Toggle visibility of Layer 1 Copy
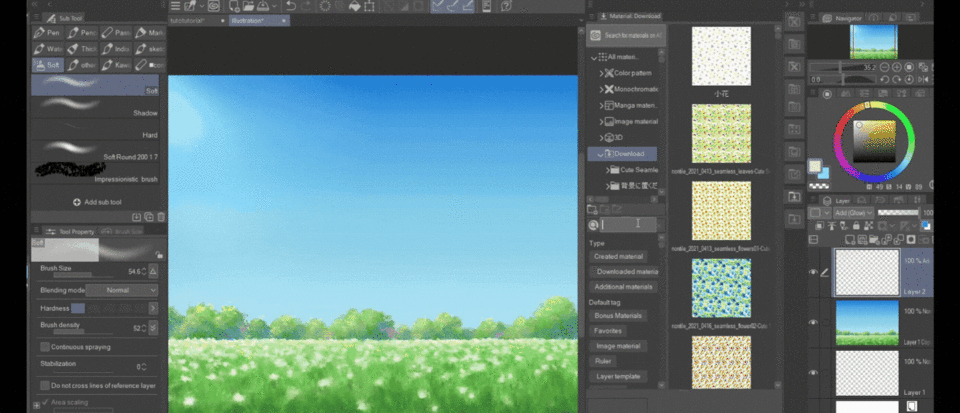The width and height of the screenshot is (960, 413). [813, 322]
